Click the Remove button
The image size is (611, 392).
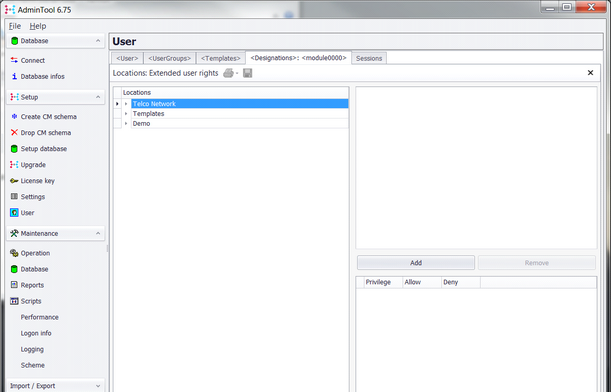click(x=537, y=263)
